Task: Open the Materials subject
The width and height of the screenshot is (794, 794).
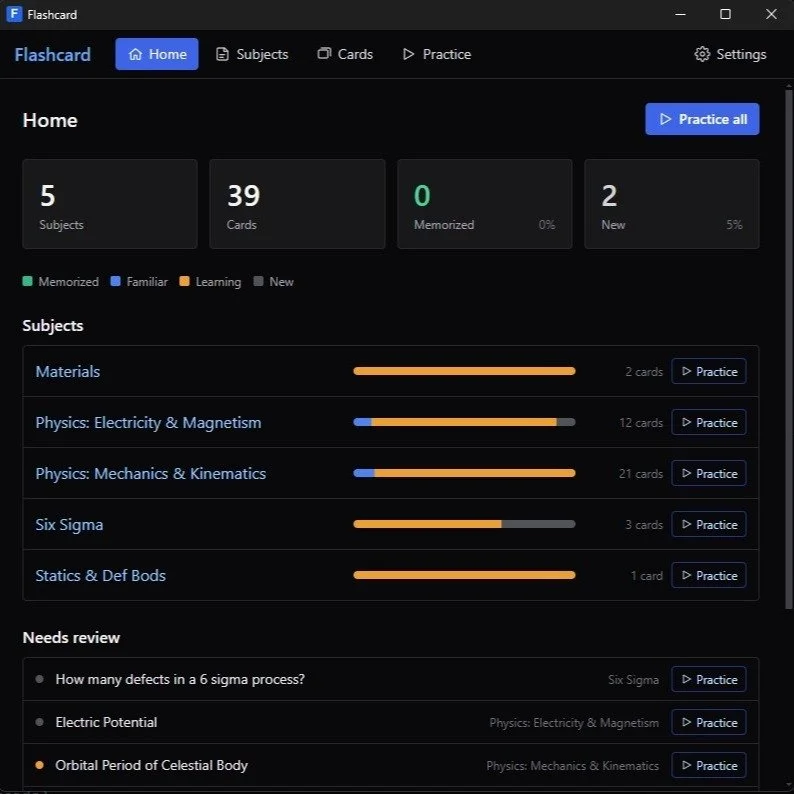Action: click(x=68, y=371)
